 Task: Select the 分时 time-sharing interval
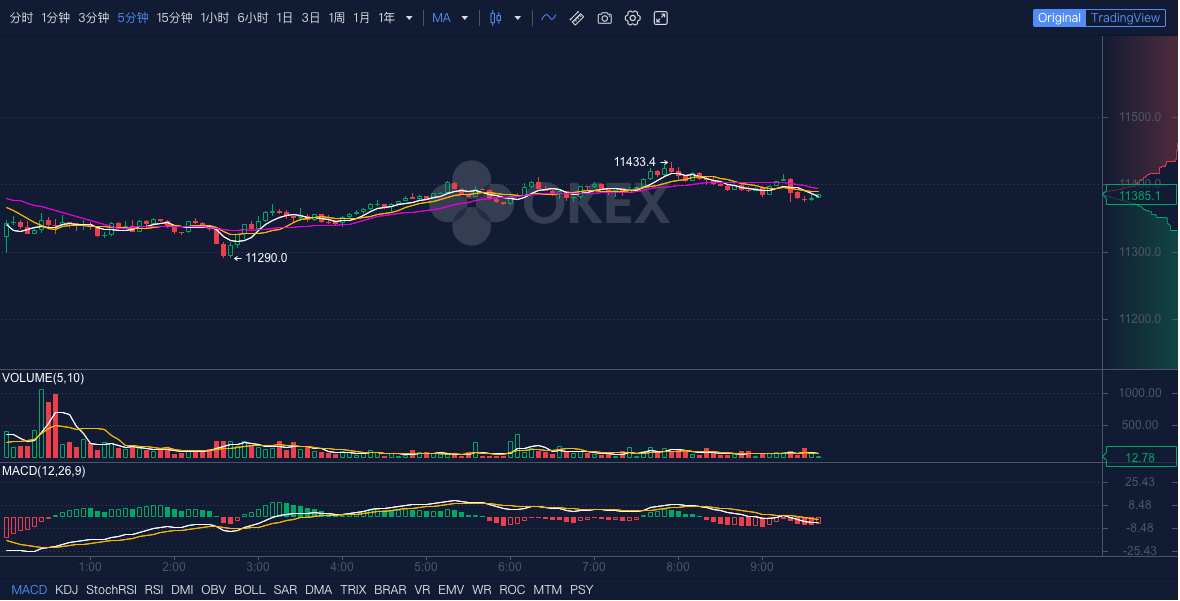[21, 18]
